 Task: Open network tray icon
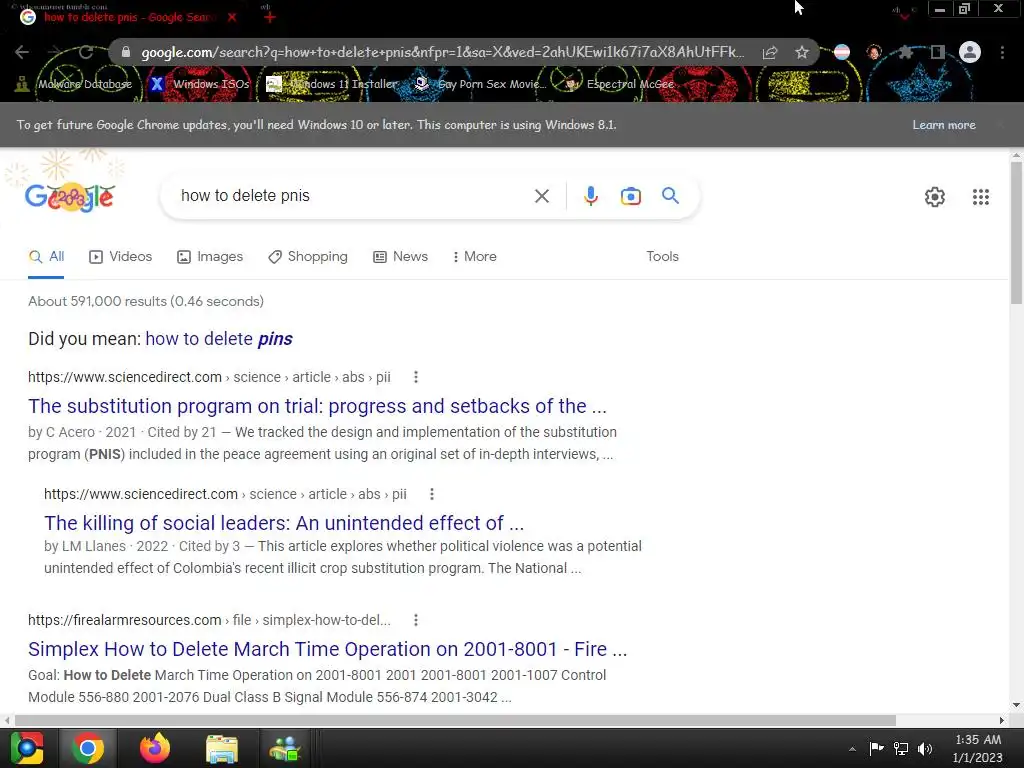click(x=901, y=748)
